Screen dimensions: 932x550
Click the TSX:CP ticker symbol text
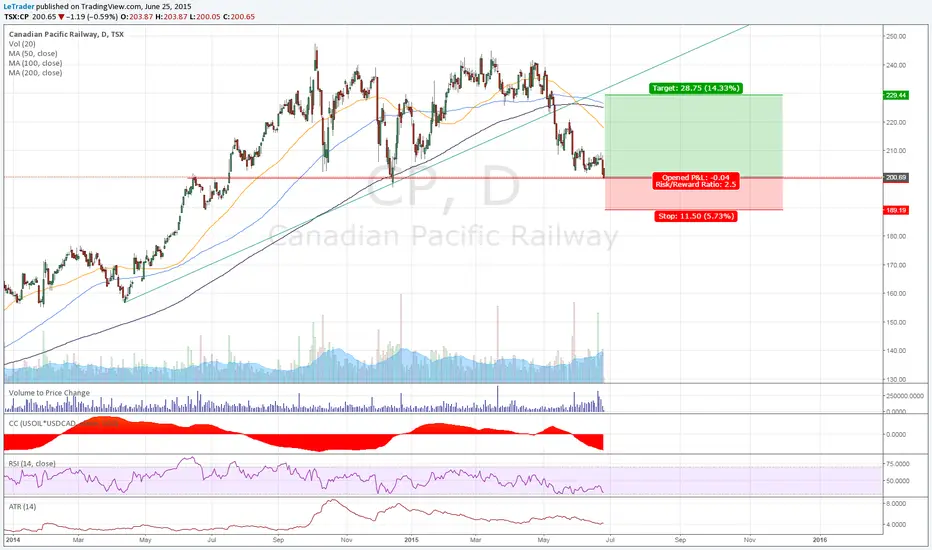coord(17,17)
